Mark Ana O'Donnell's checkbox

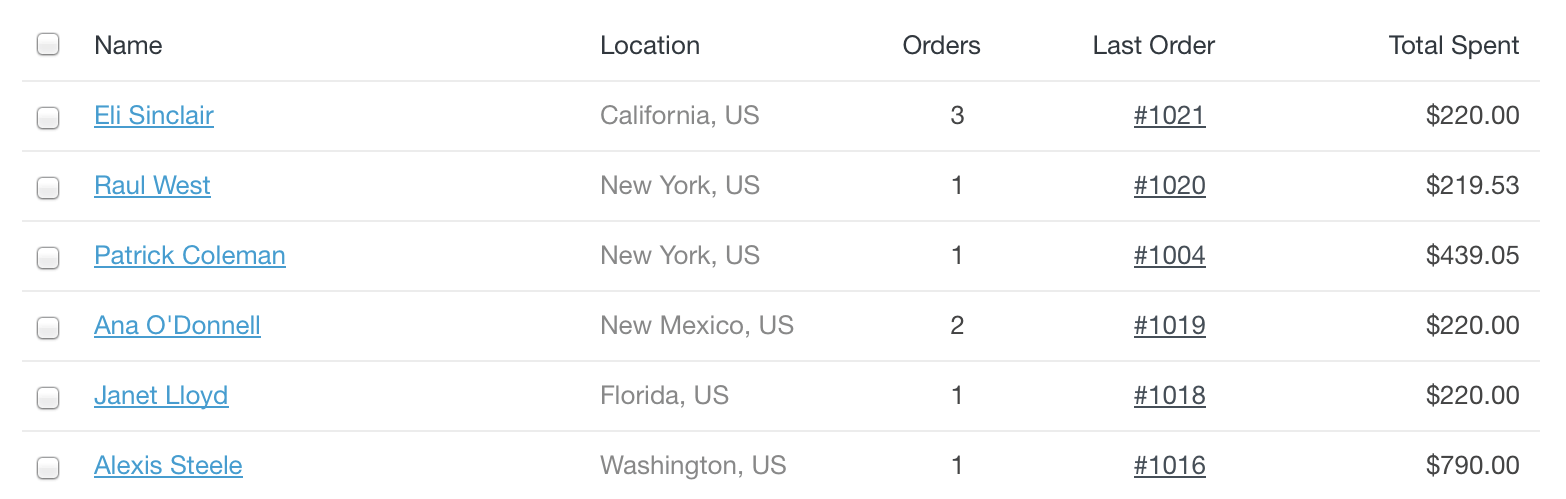pos(48,328)
